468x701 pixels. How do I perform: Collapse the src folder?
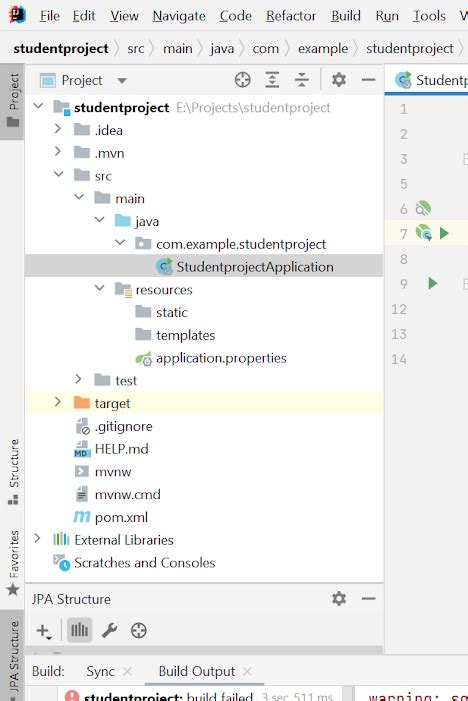pyautogui.click(x=59, y=174)
